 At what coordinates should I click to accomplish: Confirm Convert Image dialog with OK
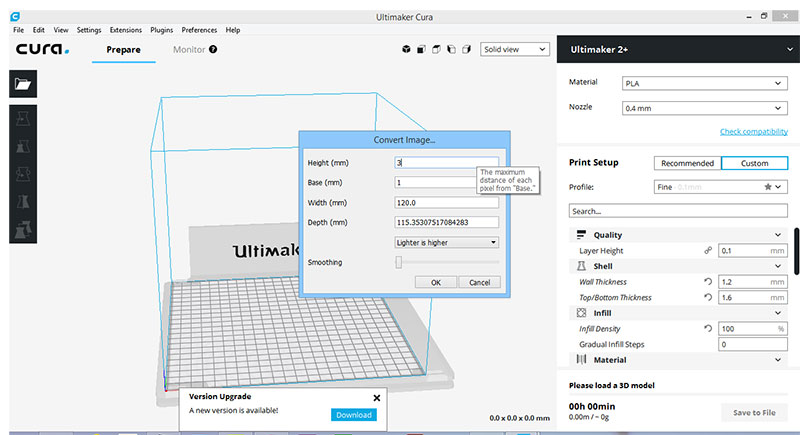(x=436, y=283)
